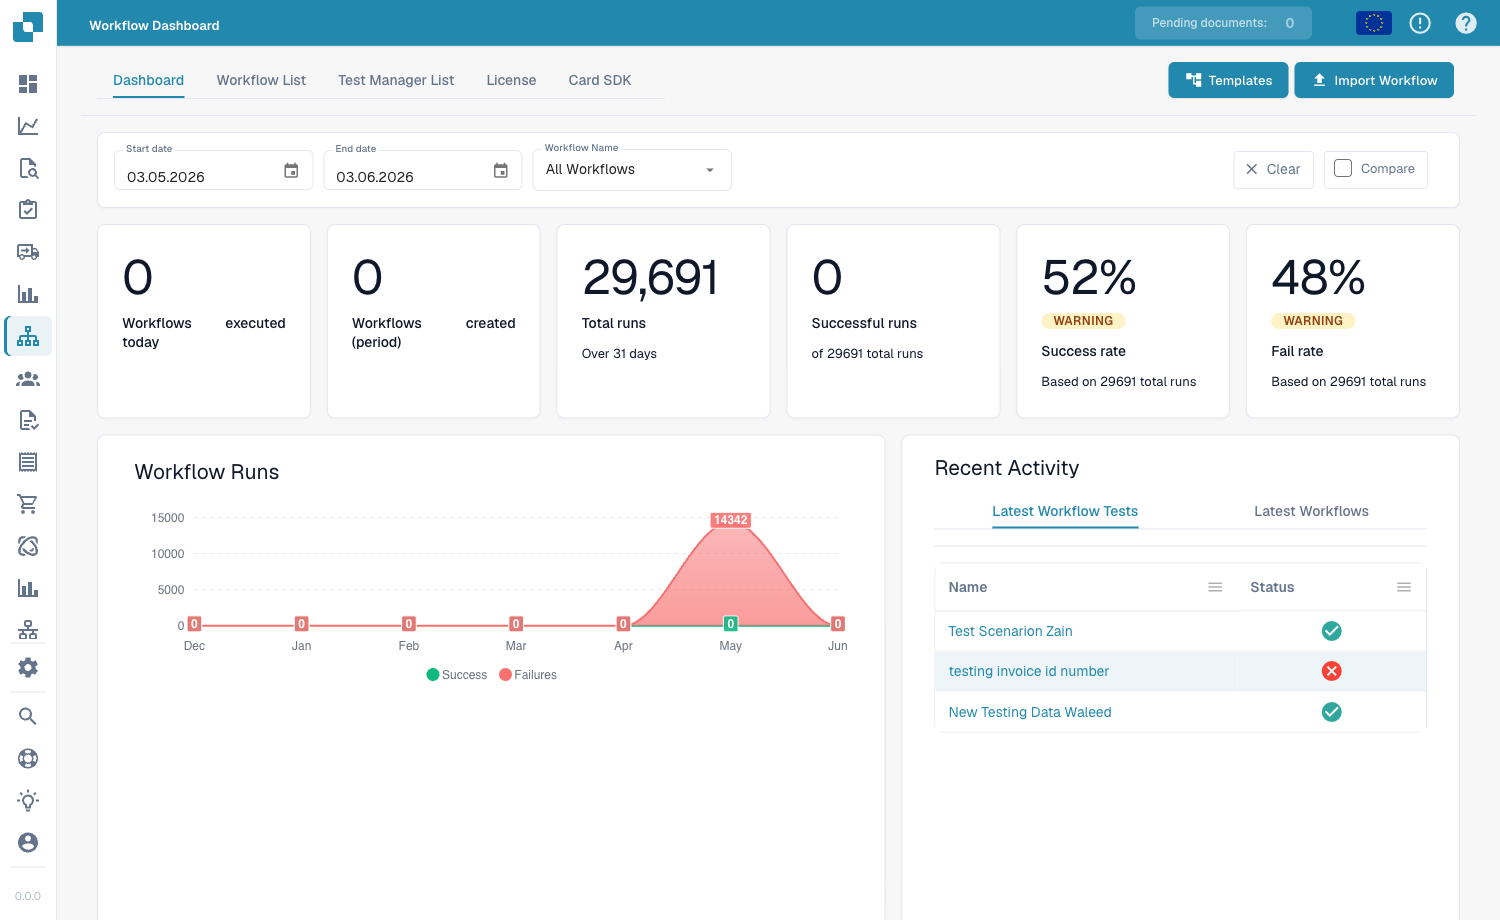Click the End date input field

coord(423,170)
